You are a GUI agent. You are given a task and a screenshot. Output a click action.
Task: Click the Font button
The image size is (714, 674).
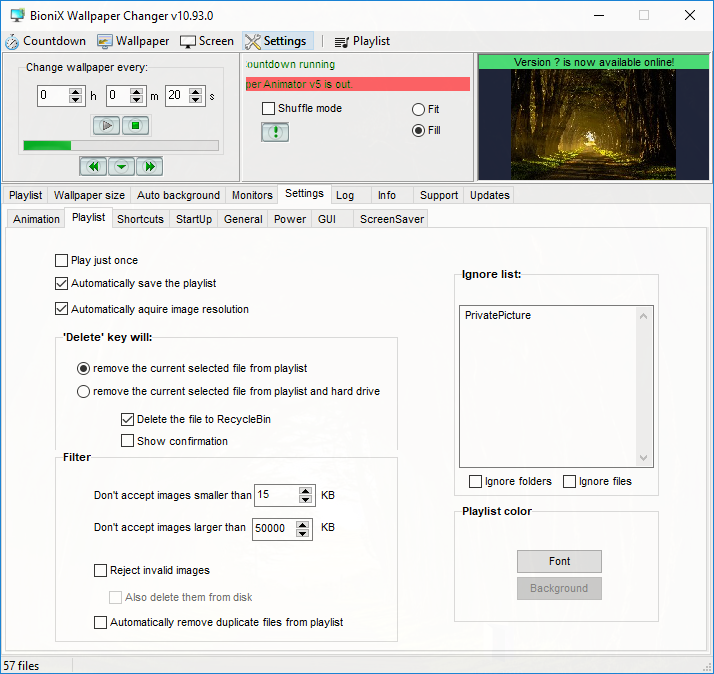[x=559, y=561]
